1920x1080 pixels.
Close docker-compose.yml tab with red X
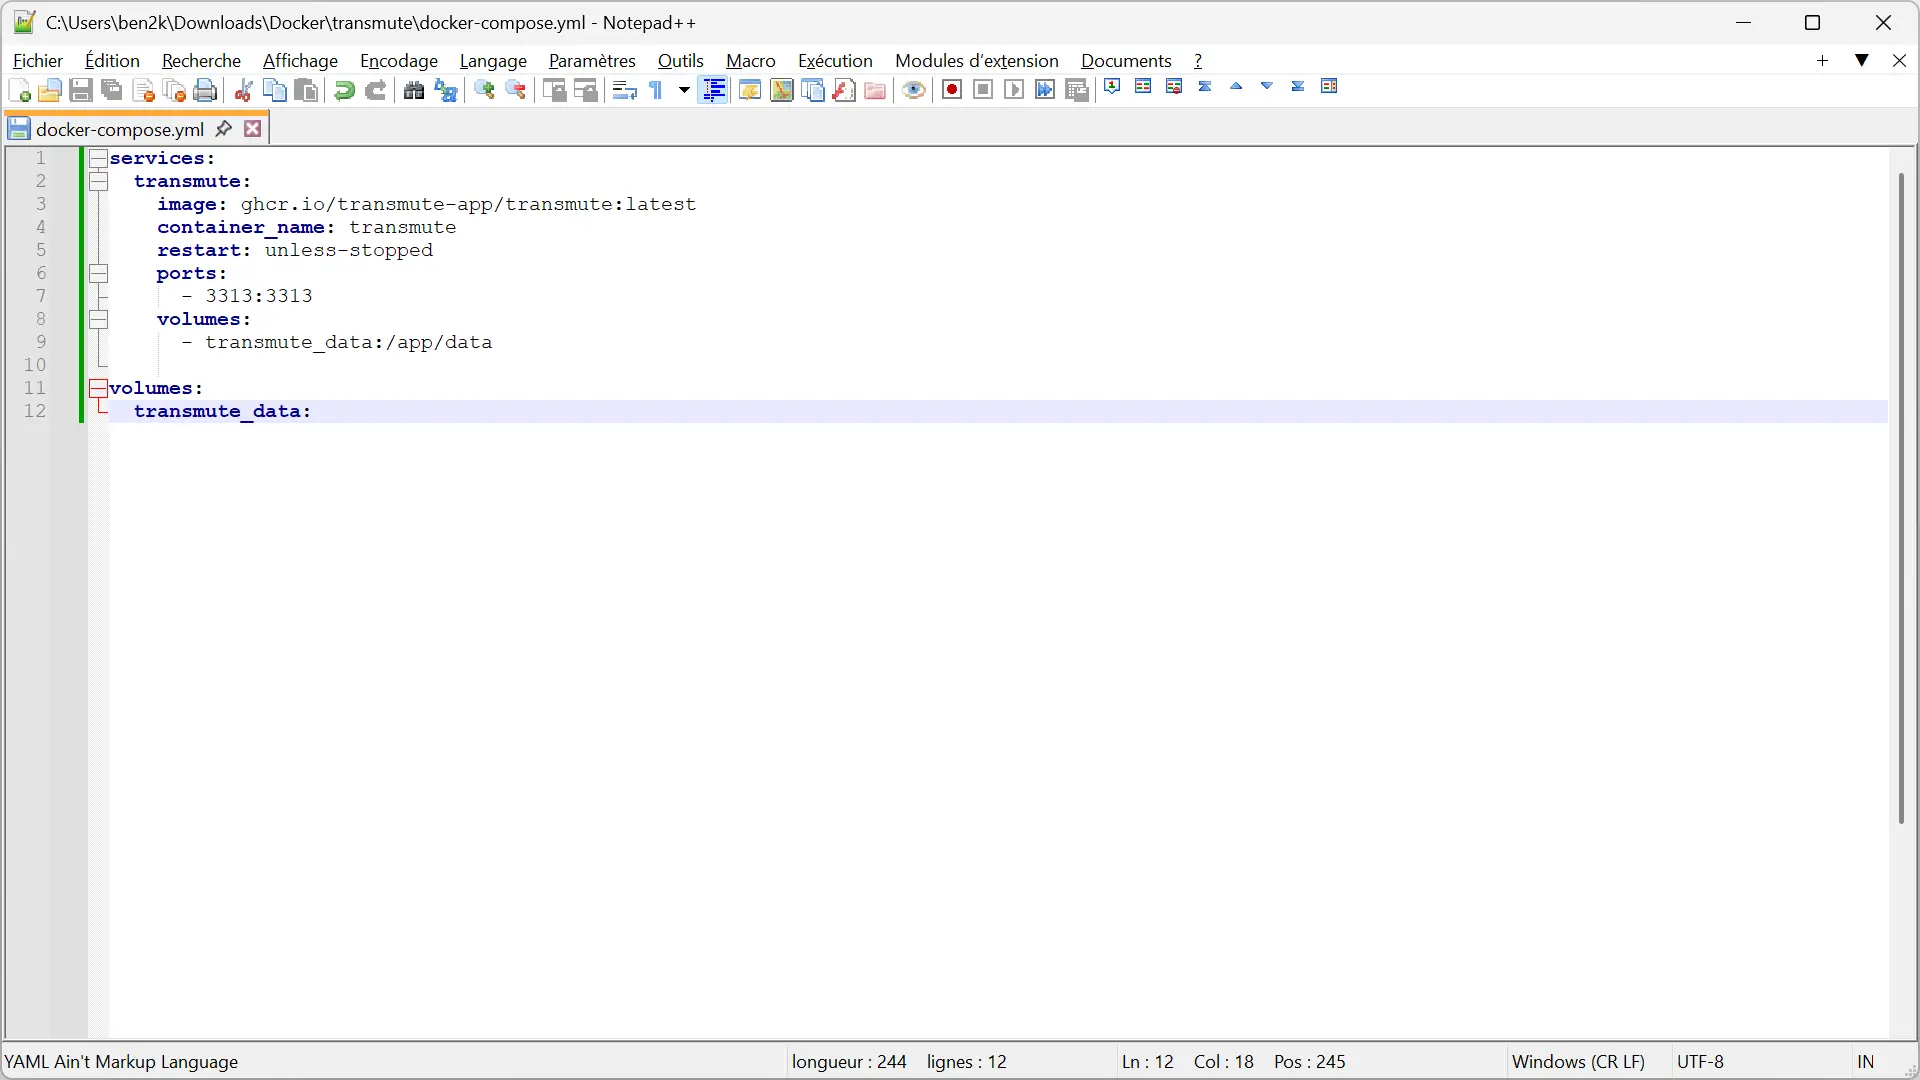click(x=253, y=129)
